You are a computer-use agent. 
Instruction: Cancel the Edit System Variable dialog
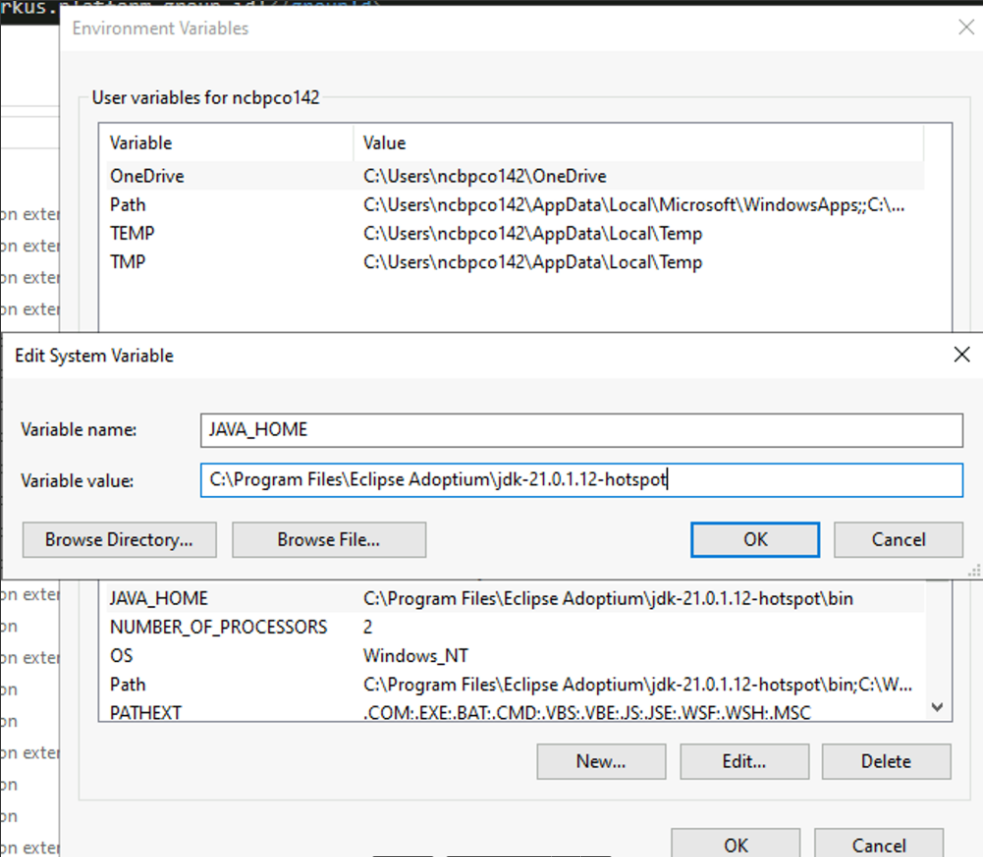pyautogui.click(x=897, y=540)
